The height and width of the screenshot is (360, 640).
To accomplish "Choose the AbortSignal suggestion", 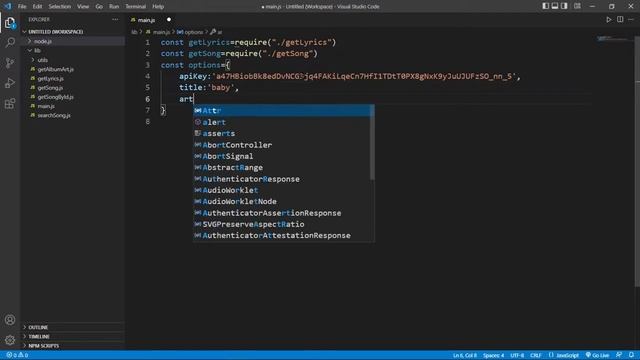I will (x=282, y=156).
